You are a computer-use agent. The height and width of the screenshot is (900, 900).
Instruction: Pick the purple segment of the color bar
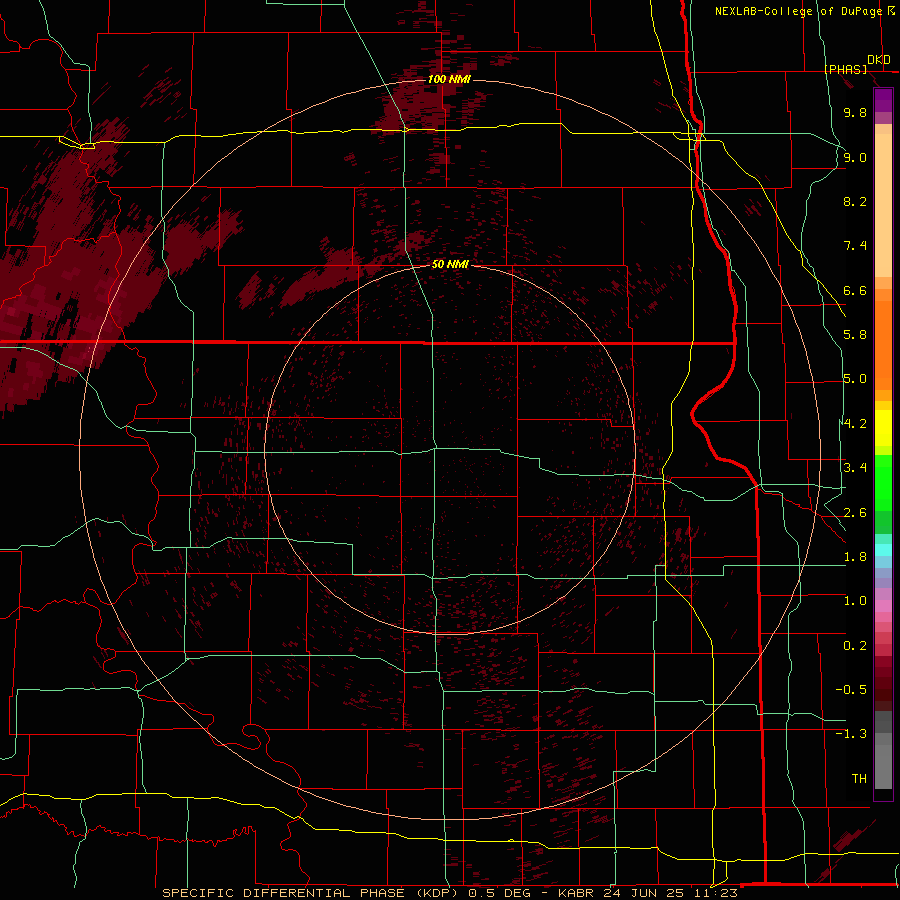pos(883,100)
